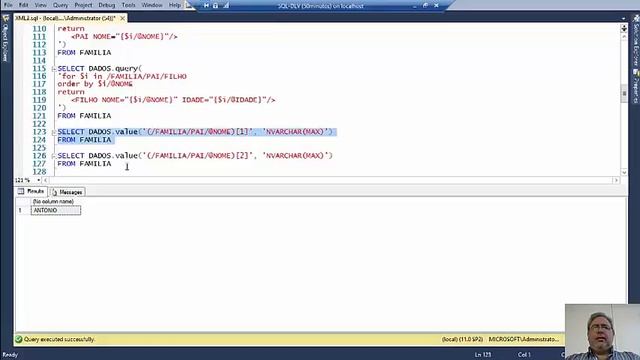Close the XML2.sql document tab
Viewport: 640px width, 360px height.
coord(122,18)
